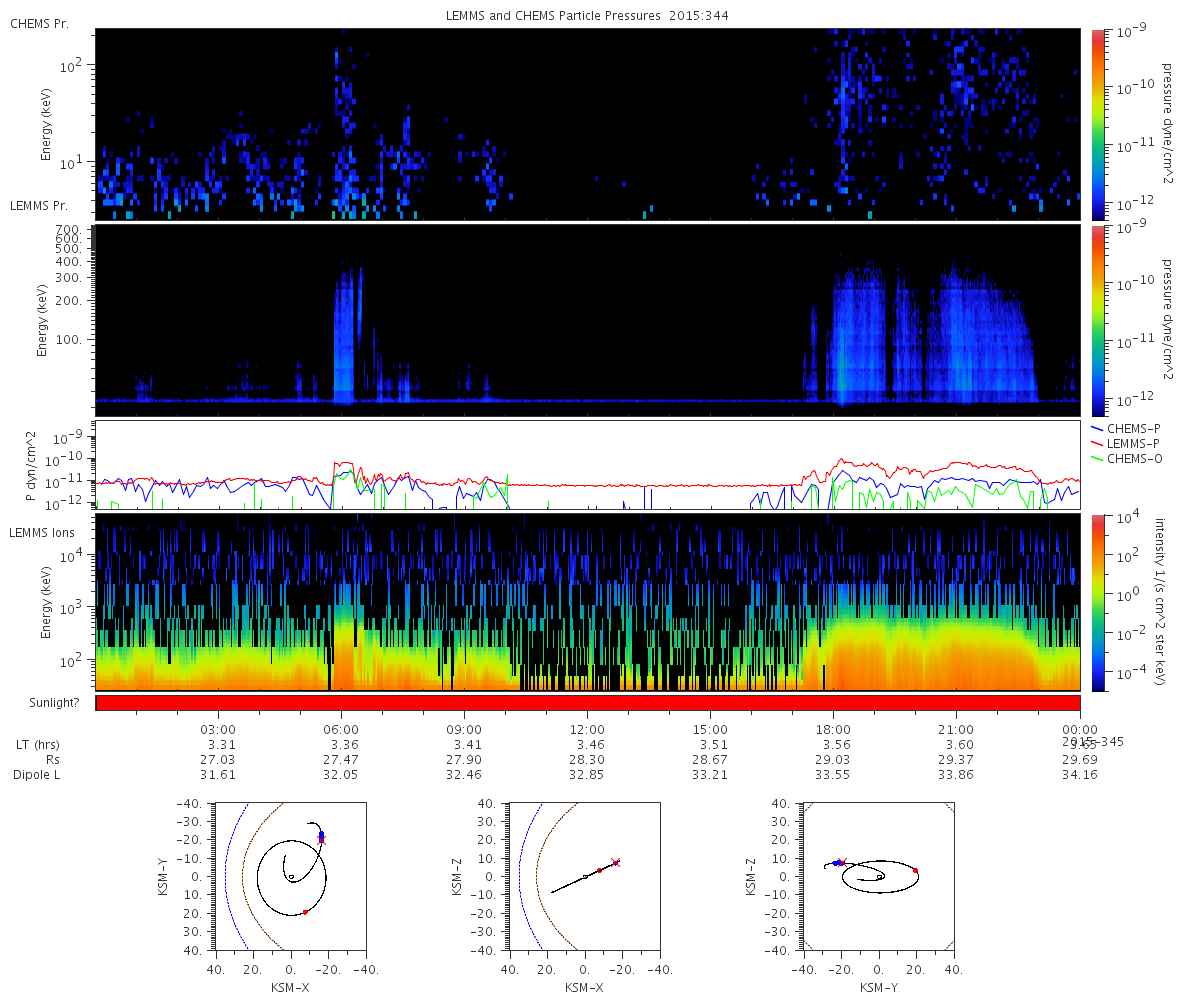This screenshot has width=1200, height=1000.
Task: Click the Dipole L value 32.46
Action: 464,775
